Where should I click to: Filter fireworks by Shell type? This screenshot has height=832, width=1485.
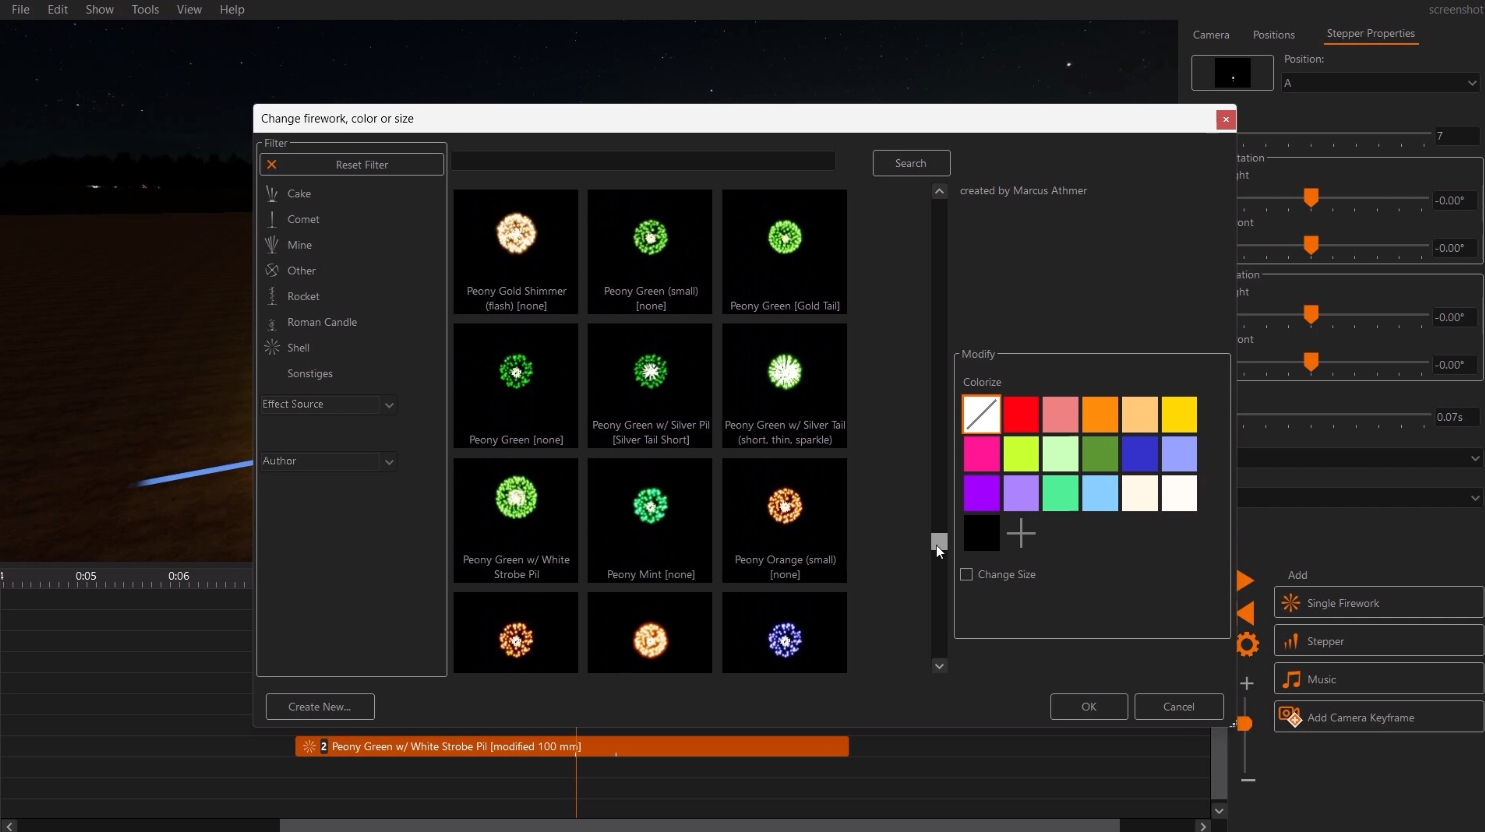[298, 348]
